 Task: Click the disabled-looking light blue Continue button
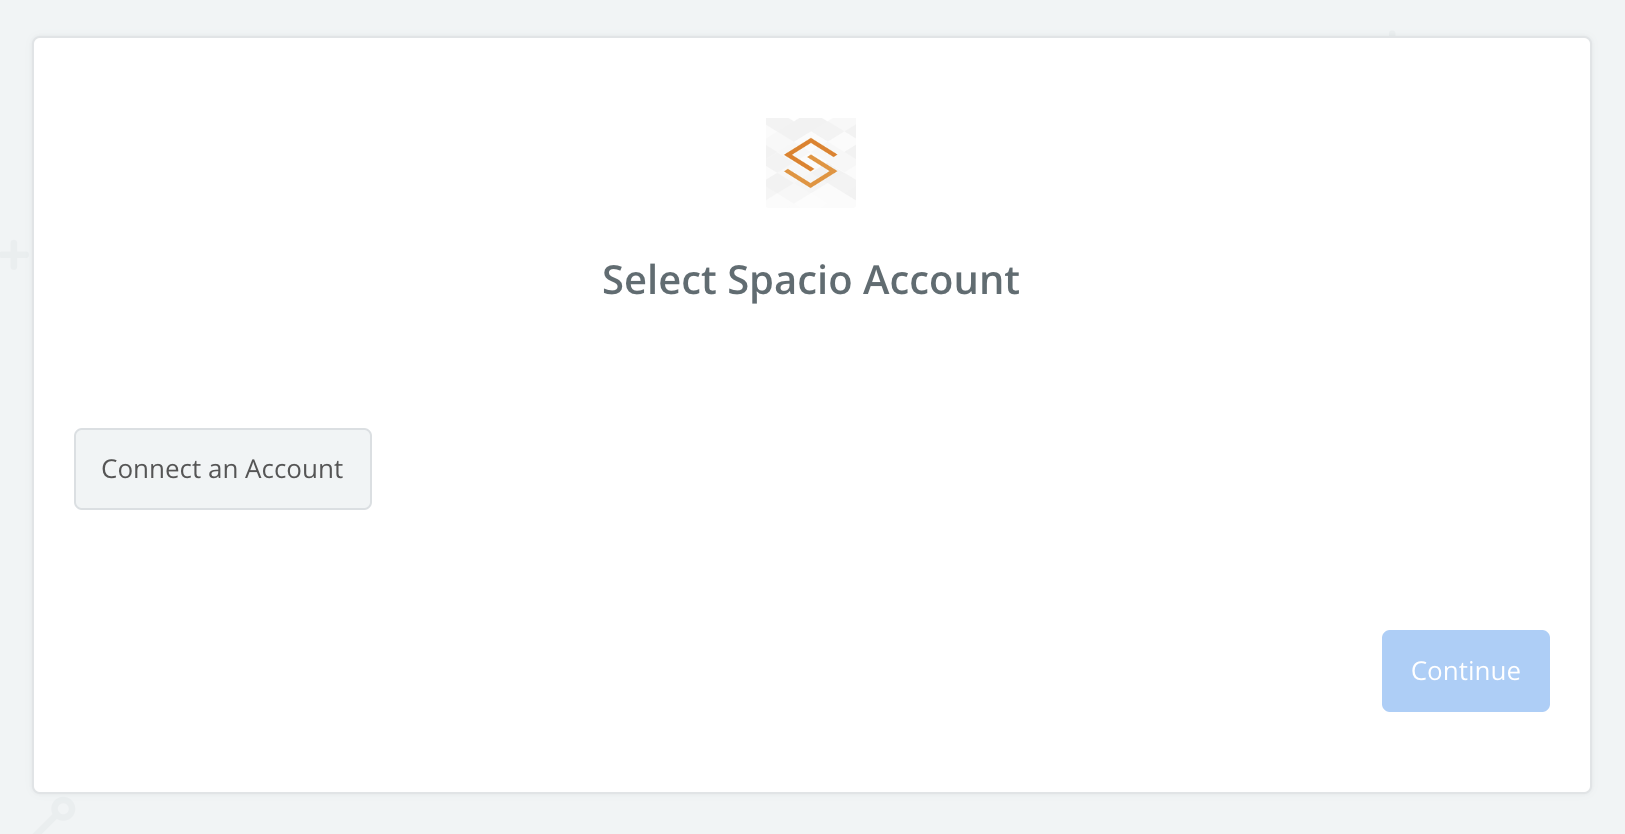pyautogui.click(x=1465, y=671)
